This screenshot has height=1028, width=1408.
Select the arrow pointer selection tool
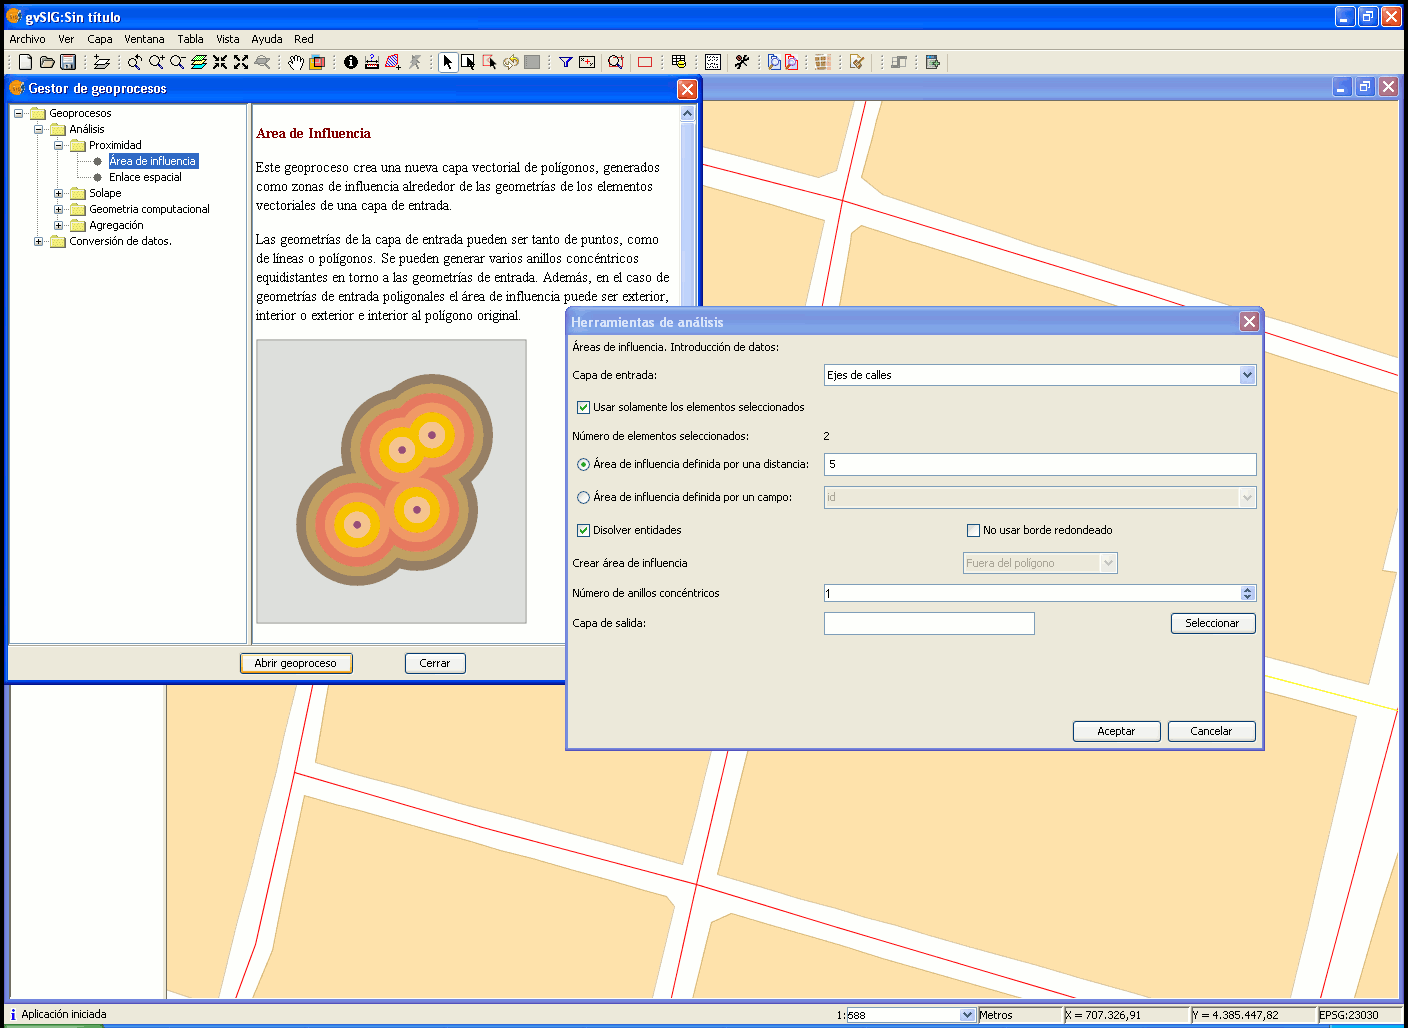coord(447,62)
